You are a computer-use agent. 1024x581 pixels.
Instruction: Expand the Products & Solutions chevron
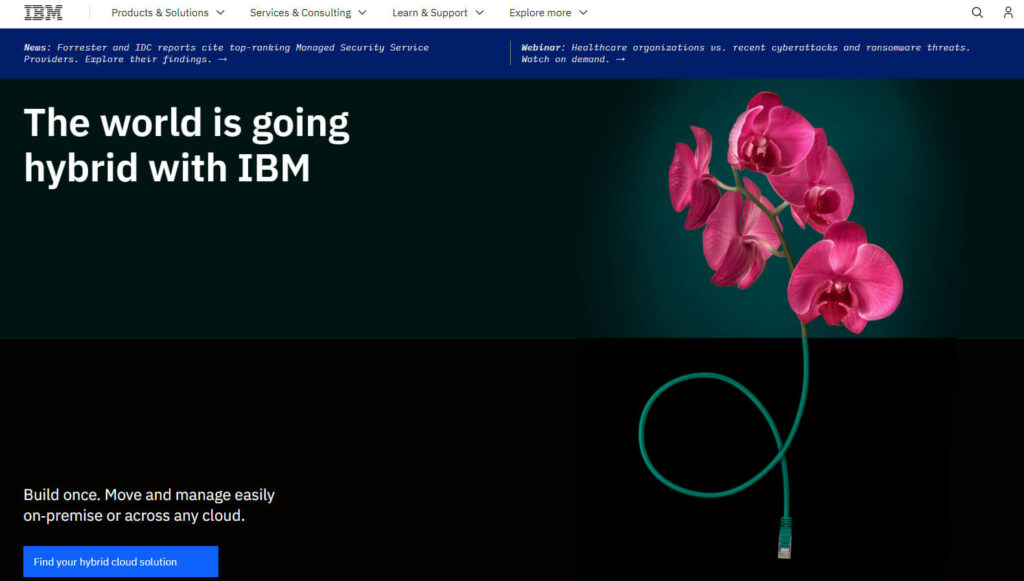pyautogui.click(x=221, y=12)
